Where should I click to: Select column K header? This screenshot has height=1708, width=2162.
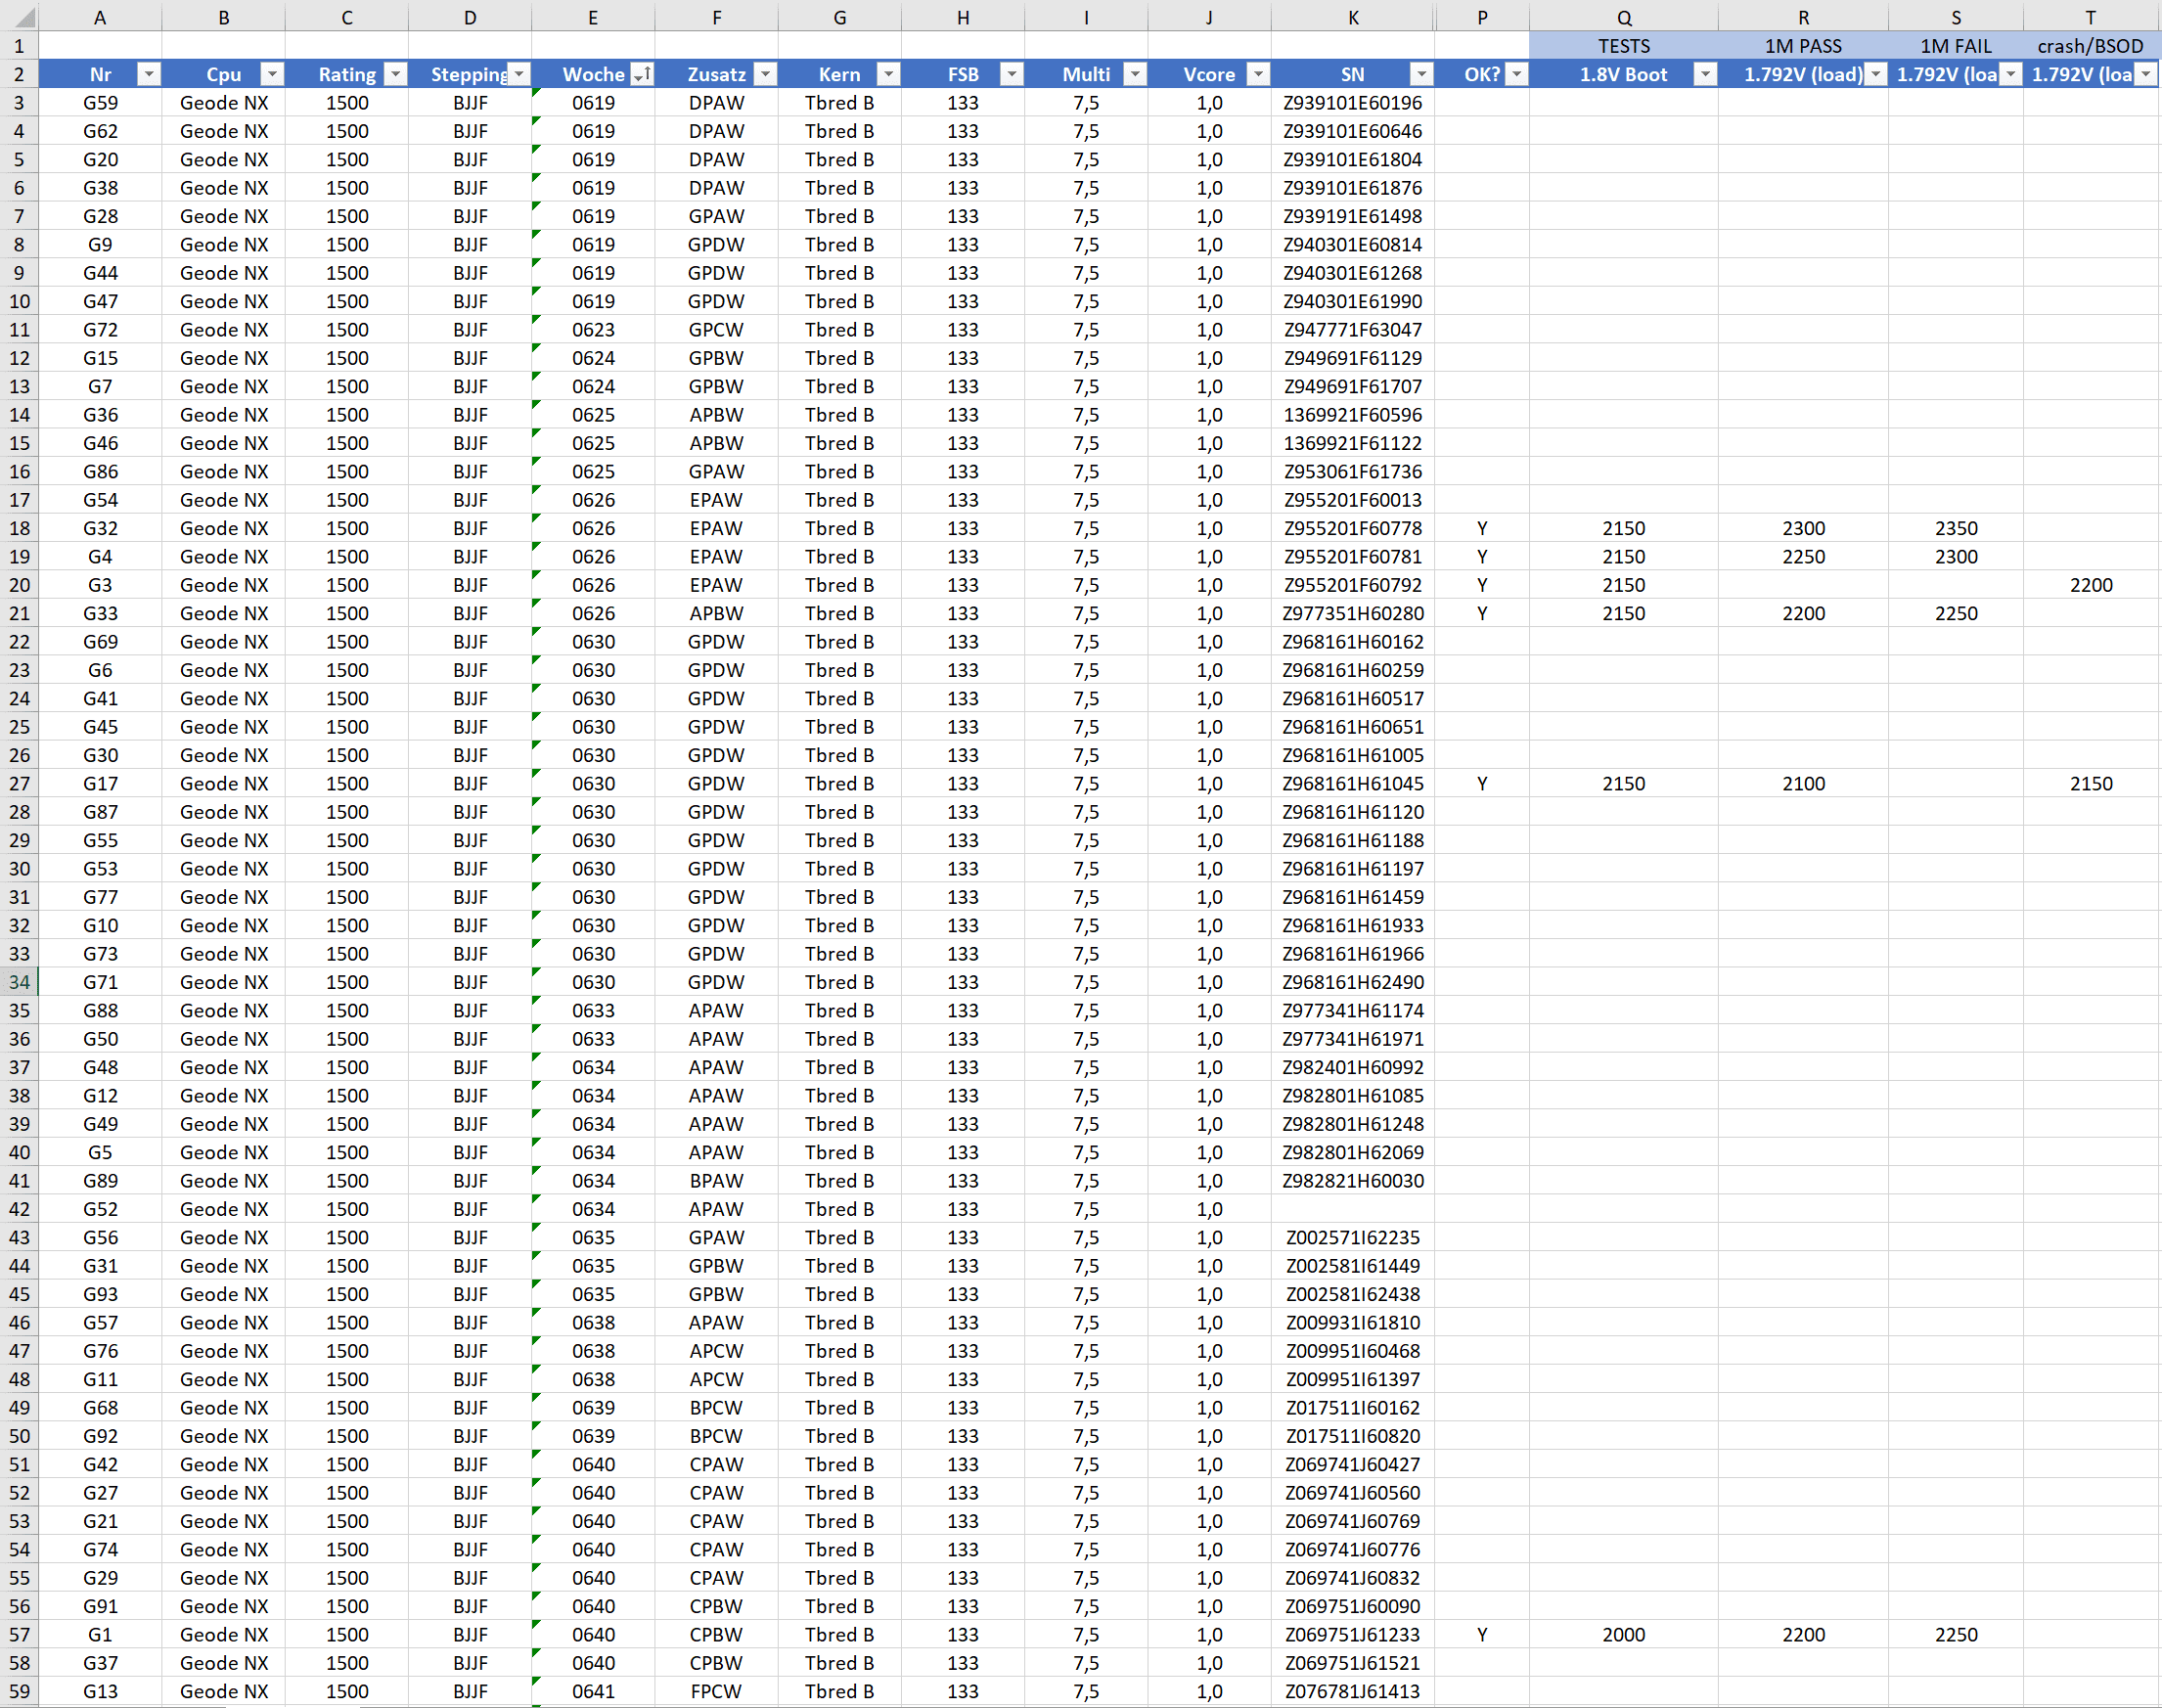point(1353,17)
